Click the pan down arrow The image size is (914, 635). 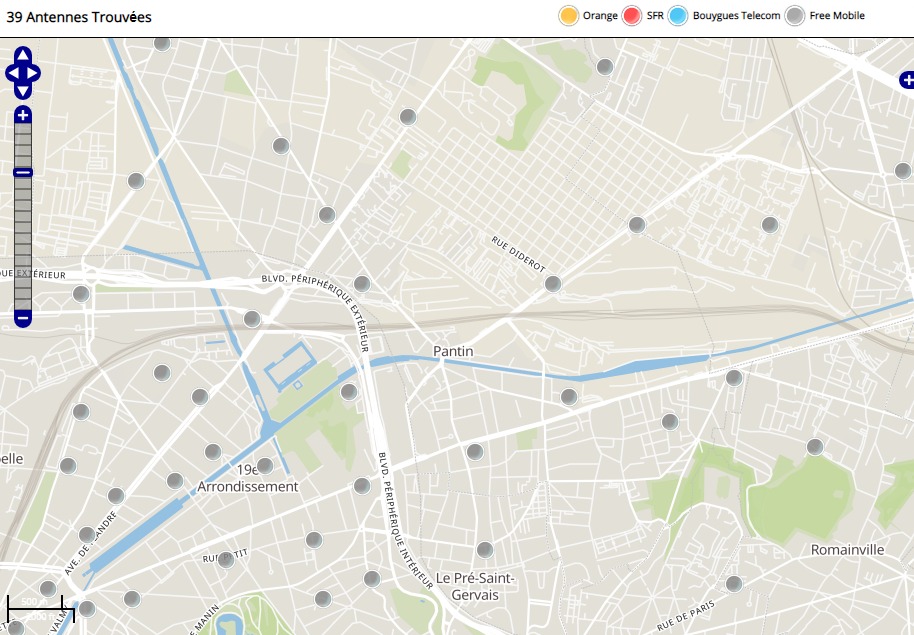(x=23, y=89)
